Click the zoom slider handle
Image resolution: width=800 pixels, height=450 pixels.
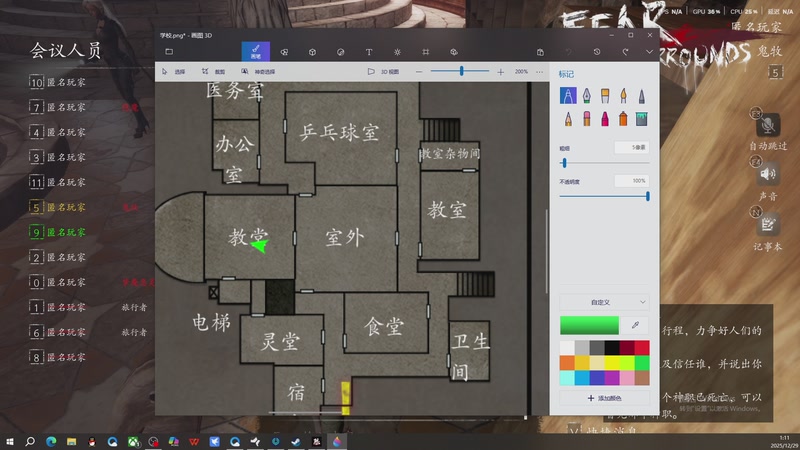pyautogui.click(x=461, y=71)
